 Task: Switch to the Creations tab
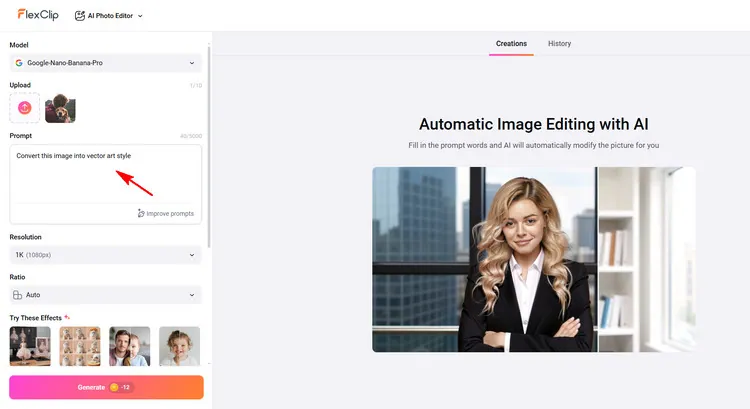tap(511, 44)
